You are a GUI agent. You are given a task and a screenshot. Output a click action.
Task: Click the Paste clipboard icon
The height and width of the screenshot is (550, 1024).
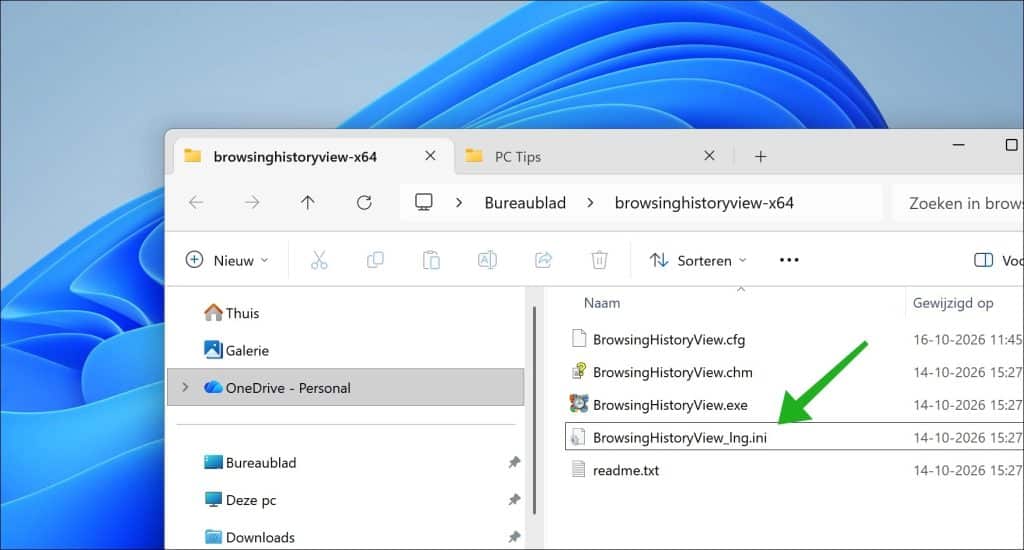pos(431,260)
